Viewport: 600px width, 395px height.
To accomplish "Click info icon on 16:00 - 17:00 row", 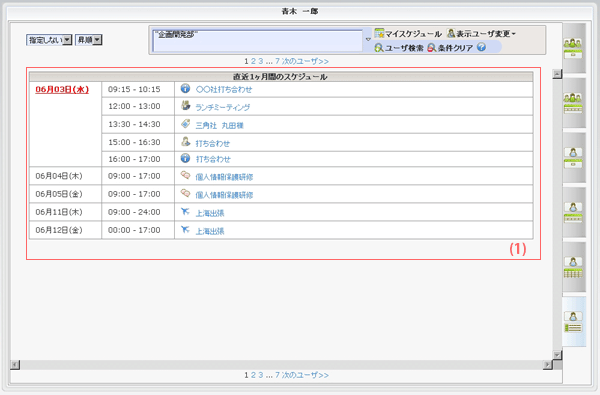I will point(185,158).
